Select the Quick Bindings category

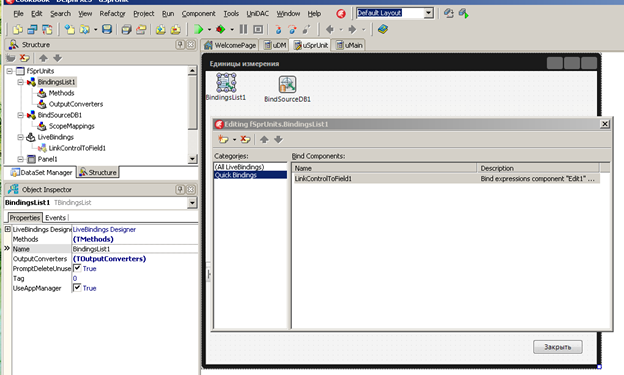pyautogui.click(x=250, y=175)
